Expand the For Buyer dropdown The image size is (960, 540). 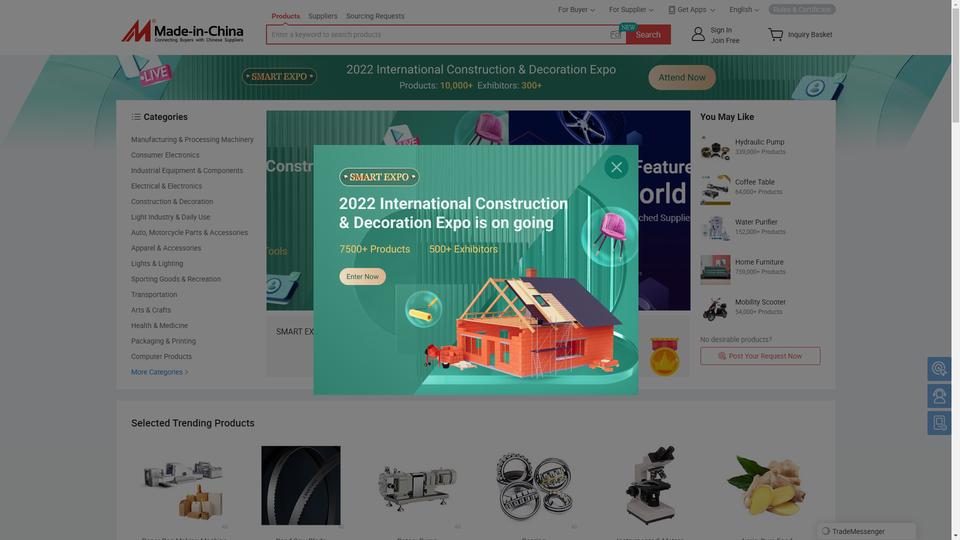point(576,10)
